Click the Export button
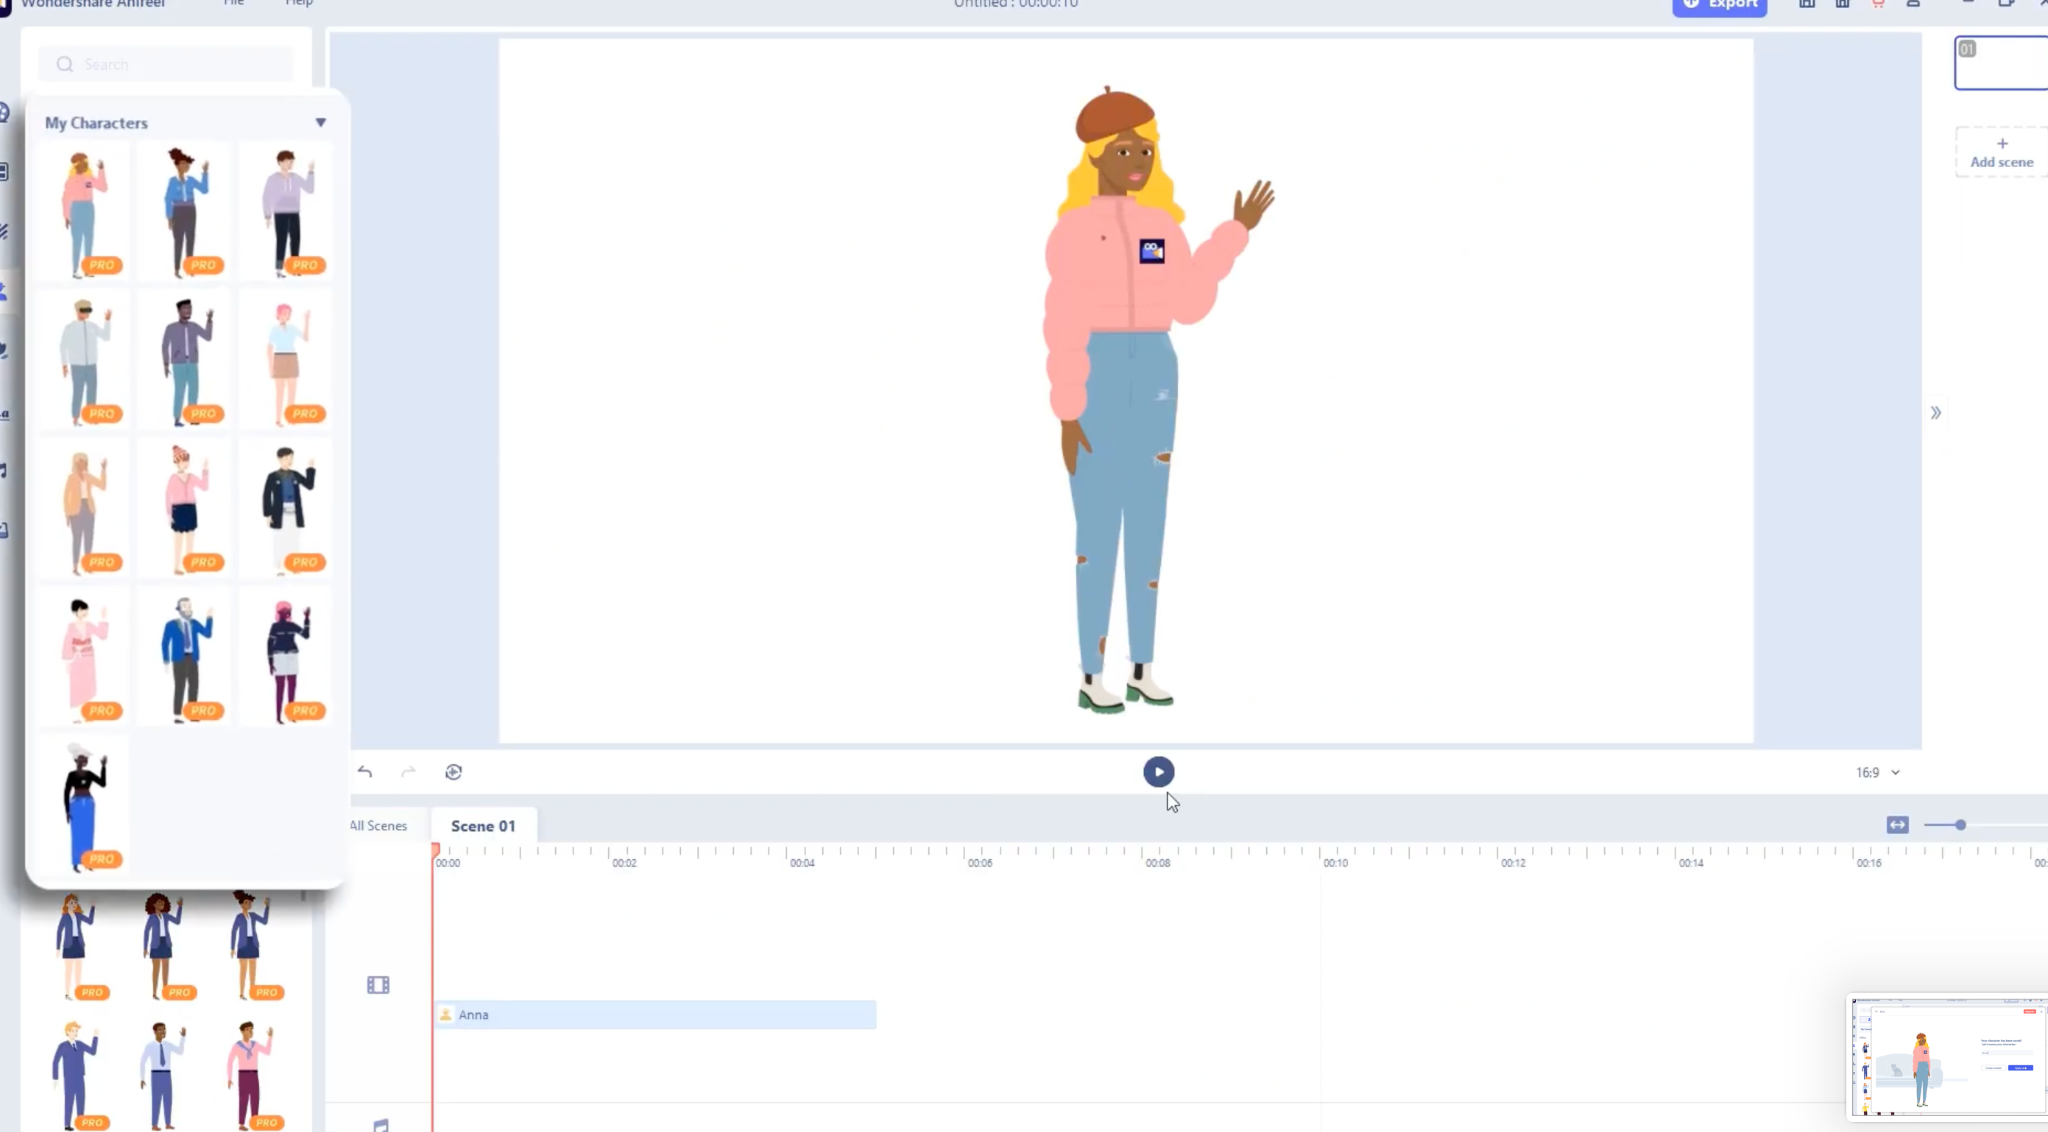2048x1132 pixels. click(1720, 6)
